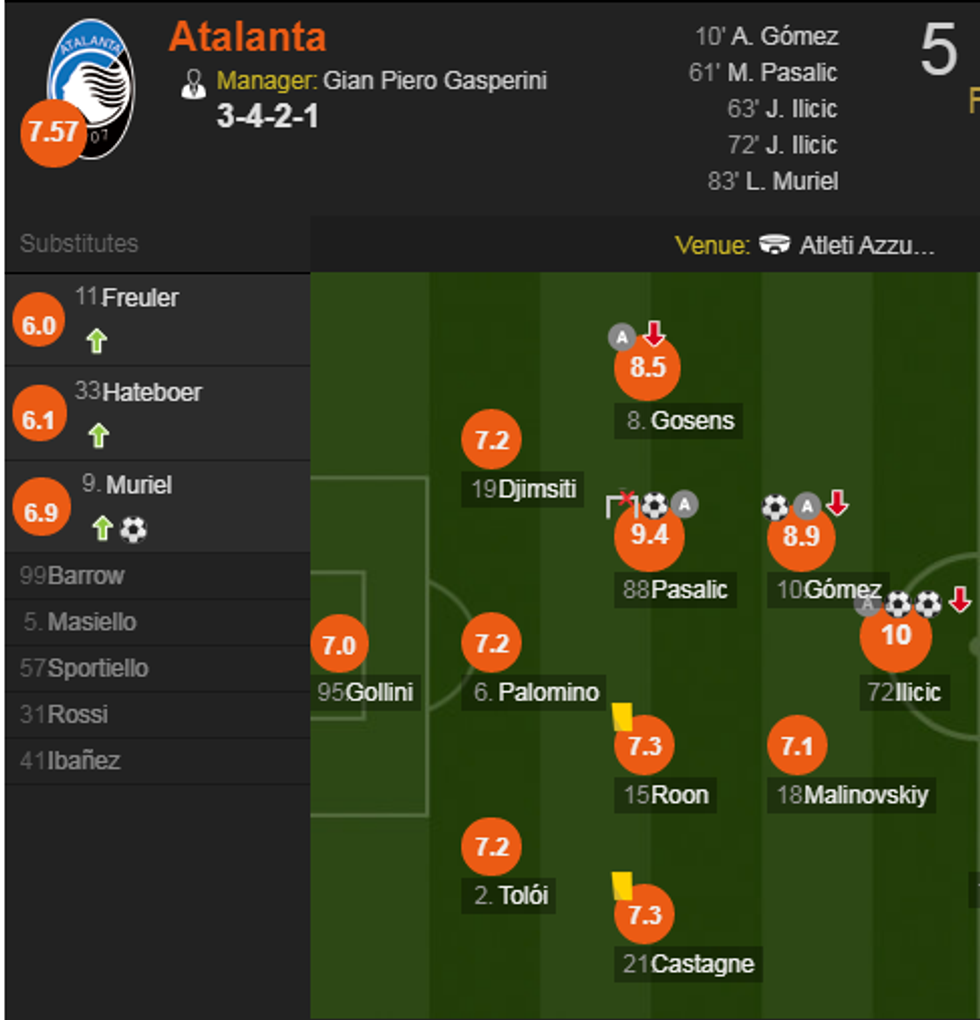Click the missed penalty icon above Pasalic
Screen dimensions: 980x1020
(x=621, y=505)
